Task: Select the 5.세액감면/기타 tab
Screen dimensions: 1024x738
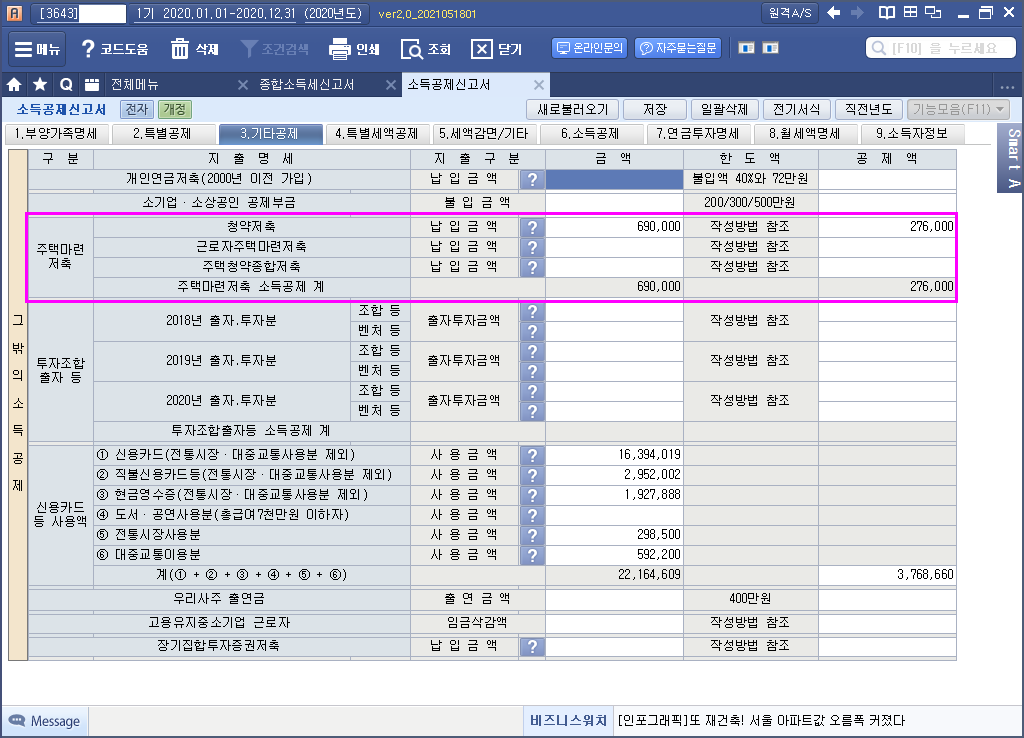Action: coord(484,134)
